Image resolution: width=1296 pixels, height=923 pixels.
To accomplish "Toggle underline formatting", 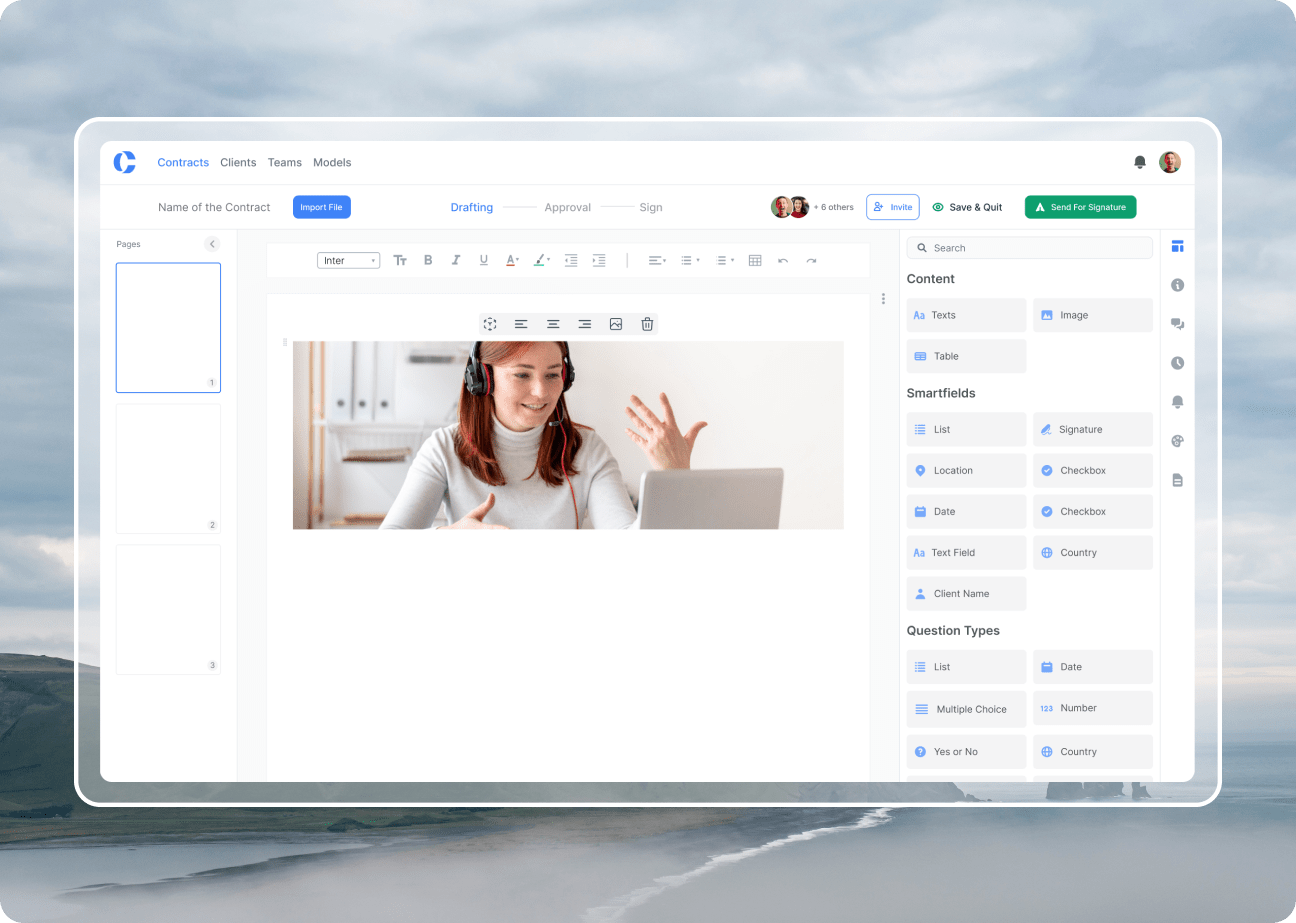I will [484, 260].
